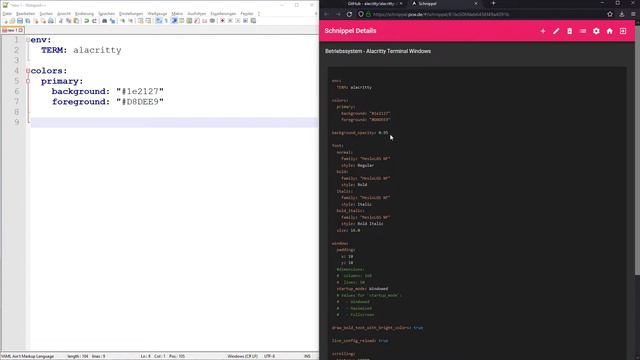This screenshot has width=640, height=360.
Task: Print the document from Notepad++ toolbar
Action: (51, 20)
